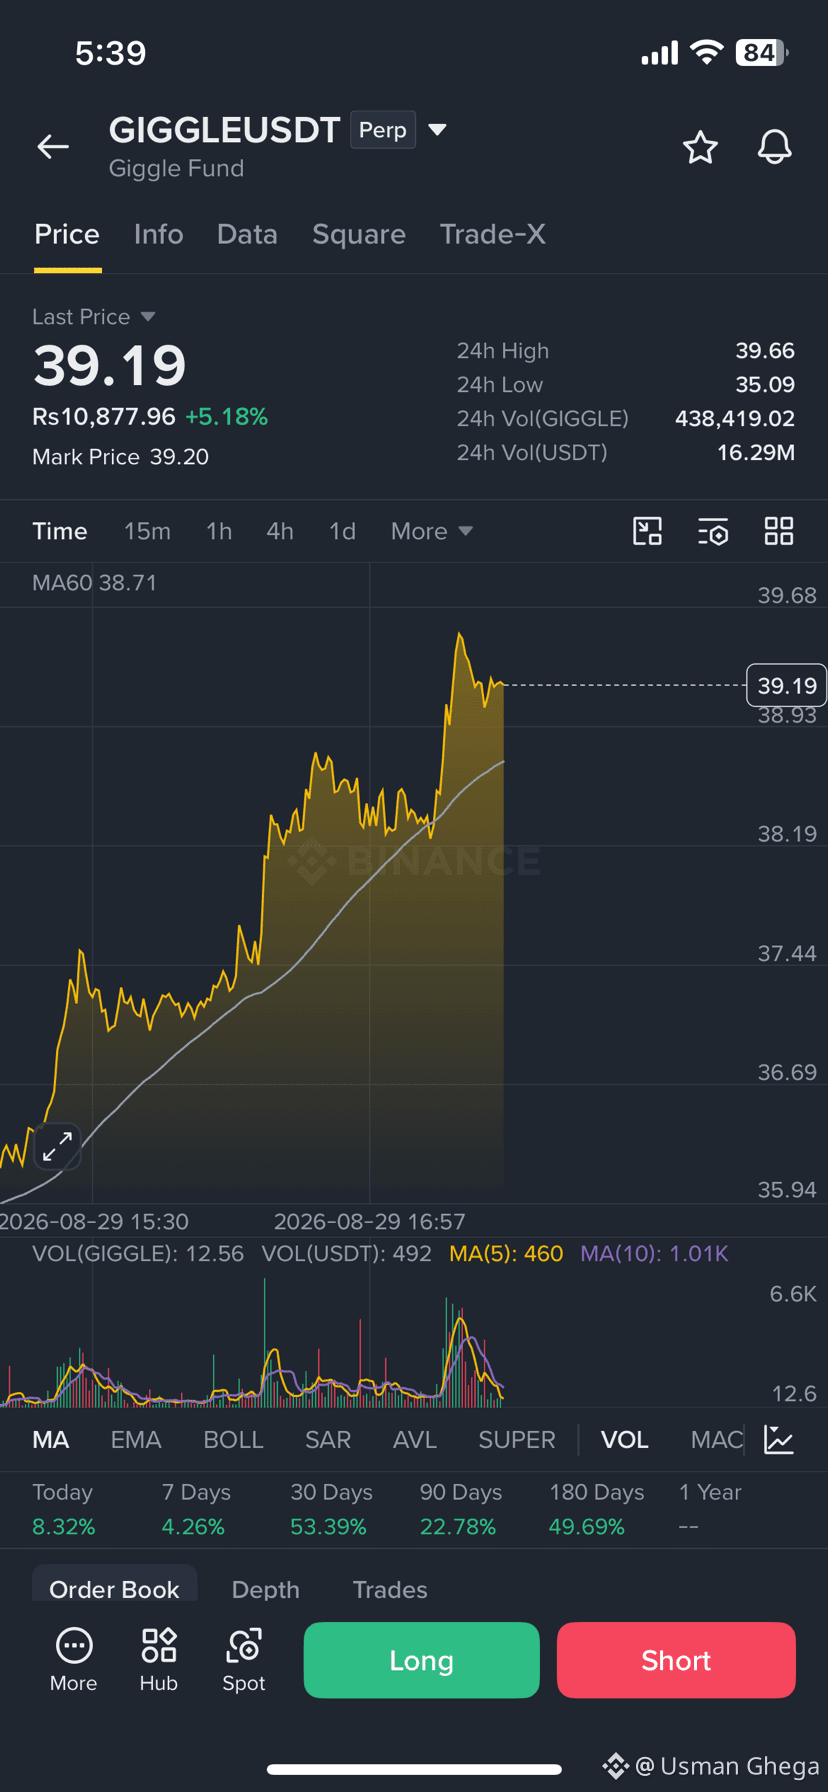Tap the 30 Days 53.39% performance

coord(331,1510)
